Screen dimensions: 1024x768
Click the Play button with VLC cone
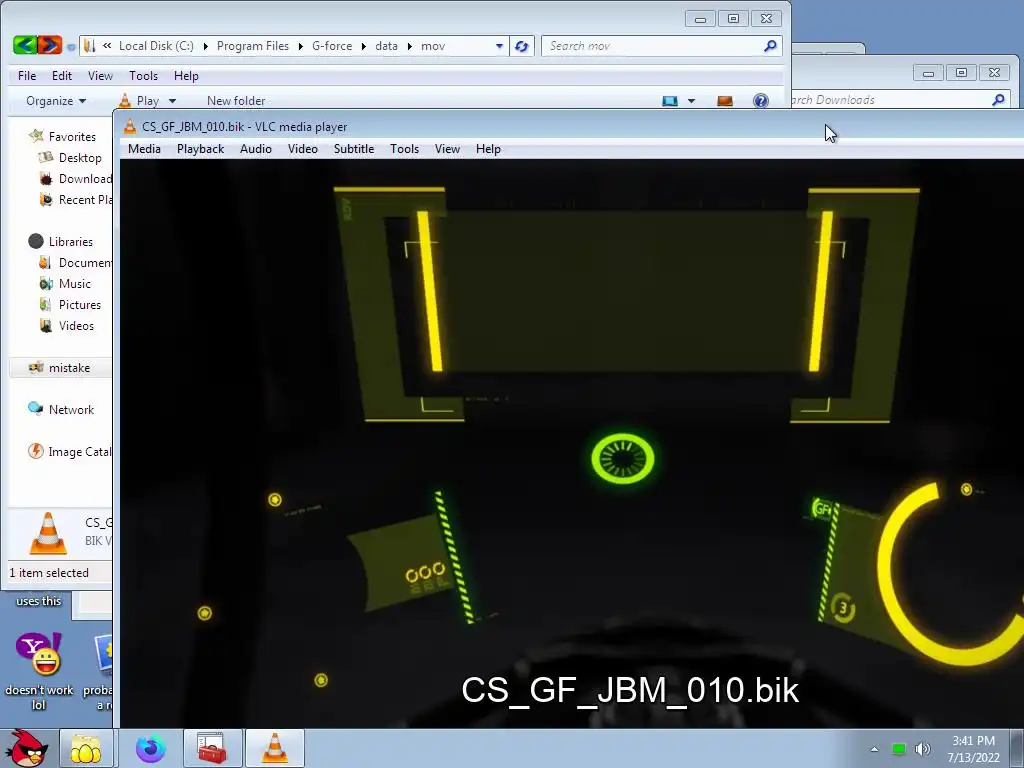coord(139,101)
